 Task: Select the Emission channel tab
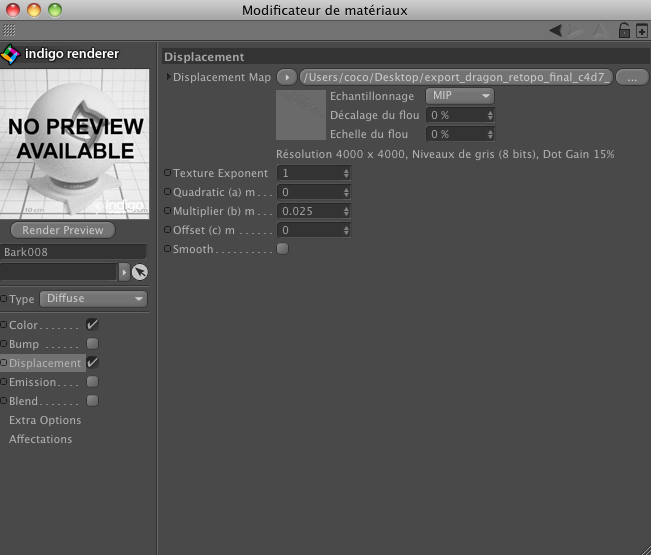pos(32,382)
